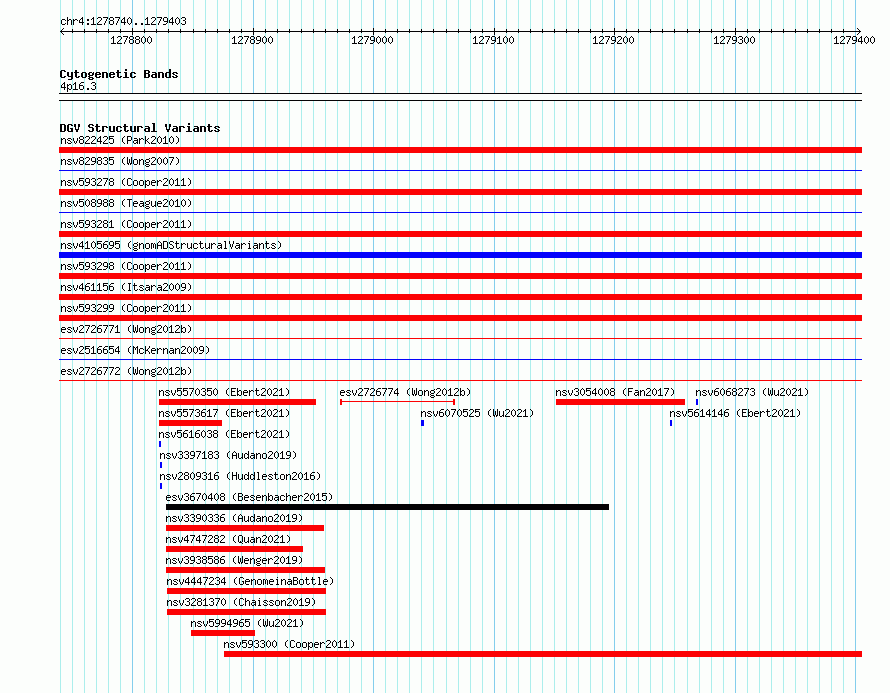
Task: Click the red bar under nsv4747282
Action: click(234, 549)
